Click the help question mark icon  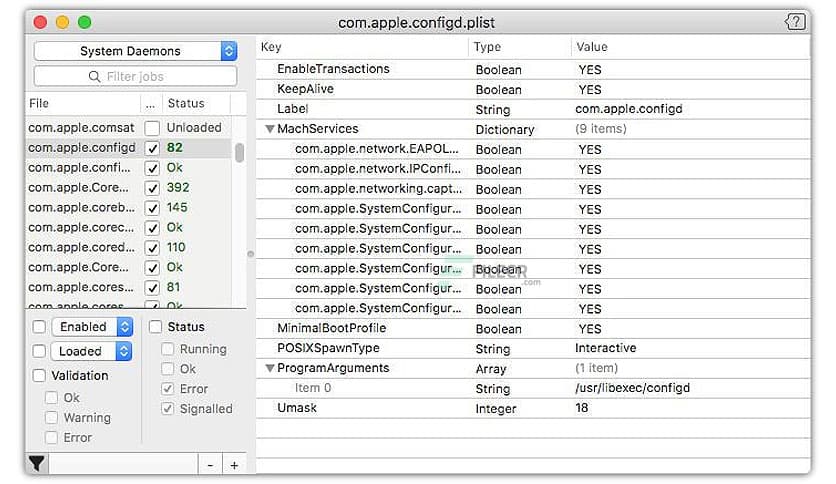(795, 22)
